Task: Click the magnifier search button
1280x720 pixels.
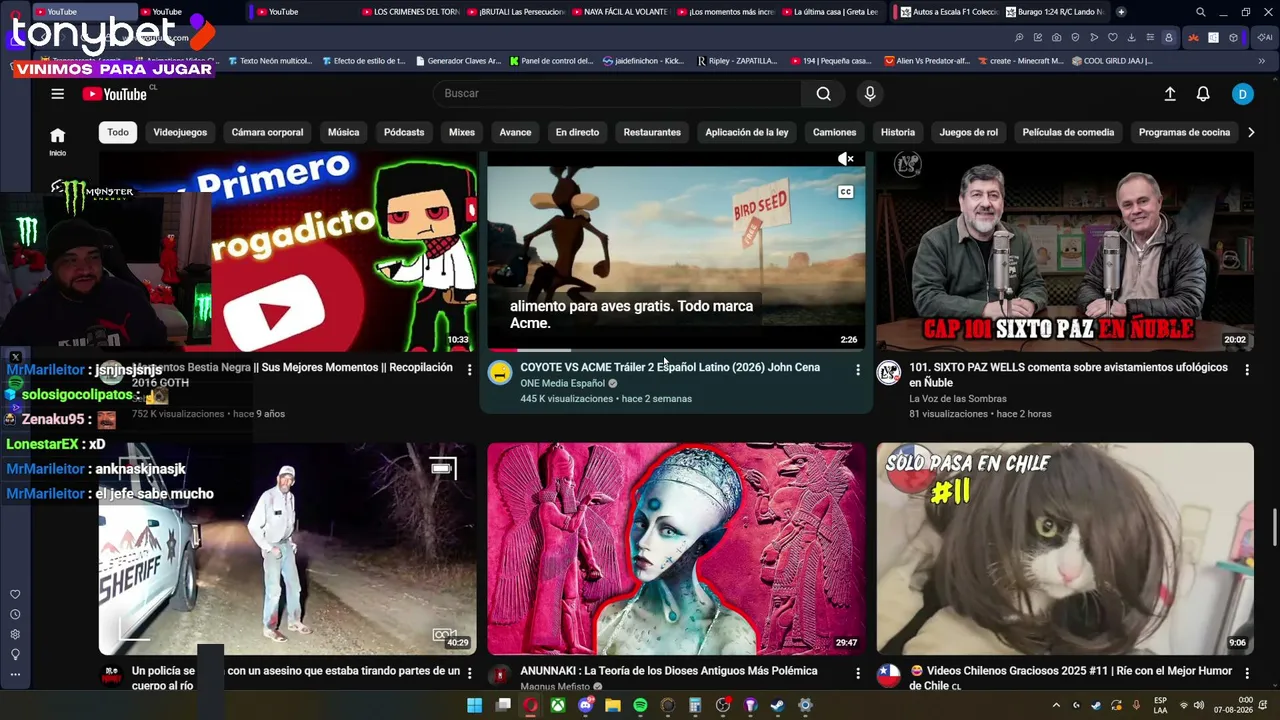Action: click(823, 94)
